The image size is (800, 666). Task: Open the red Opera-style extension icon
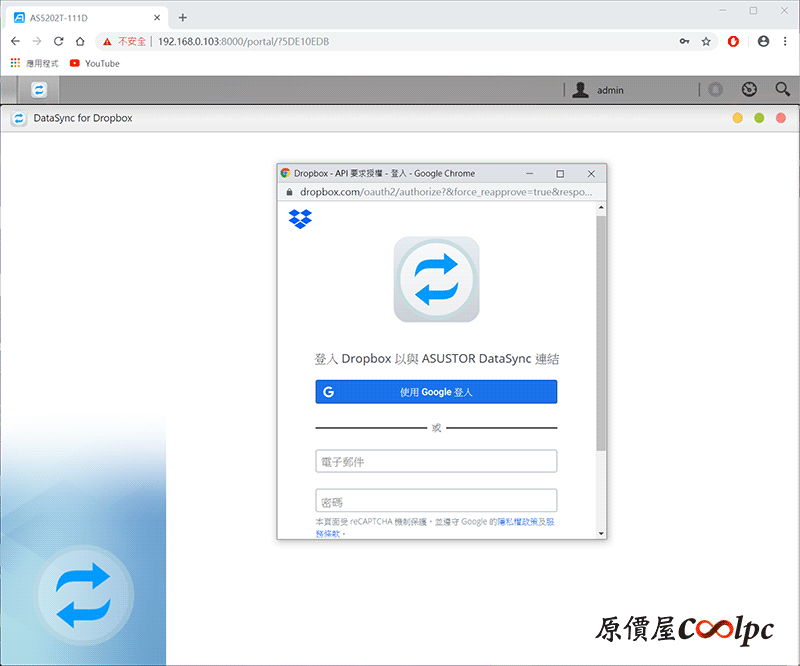733,41
